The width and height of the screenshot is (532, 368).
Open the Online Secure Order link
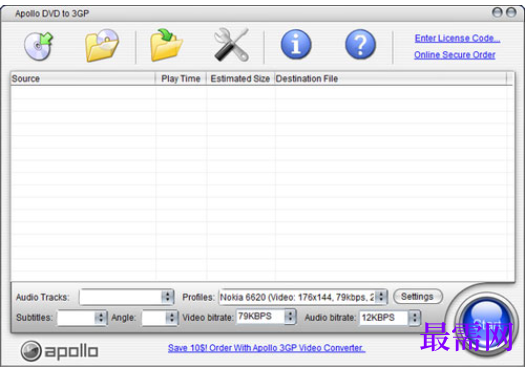coord(454,55)
